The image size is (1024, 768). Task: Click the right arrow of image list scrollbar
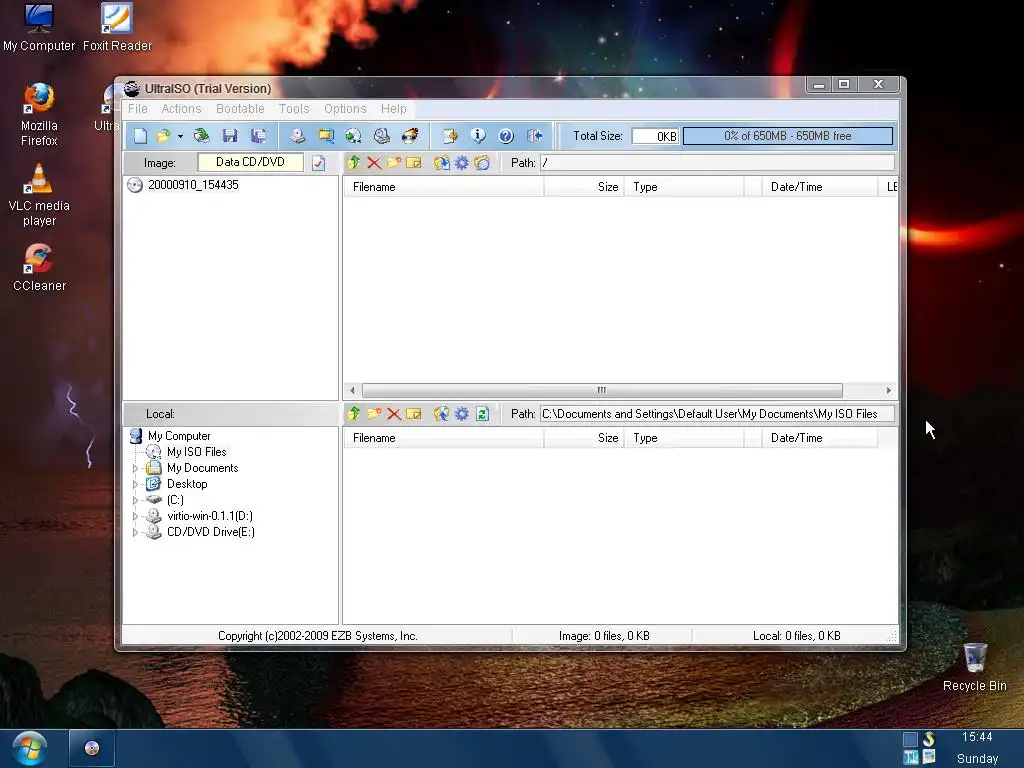pyautogui.click(x=888, y=390)
